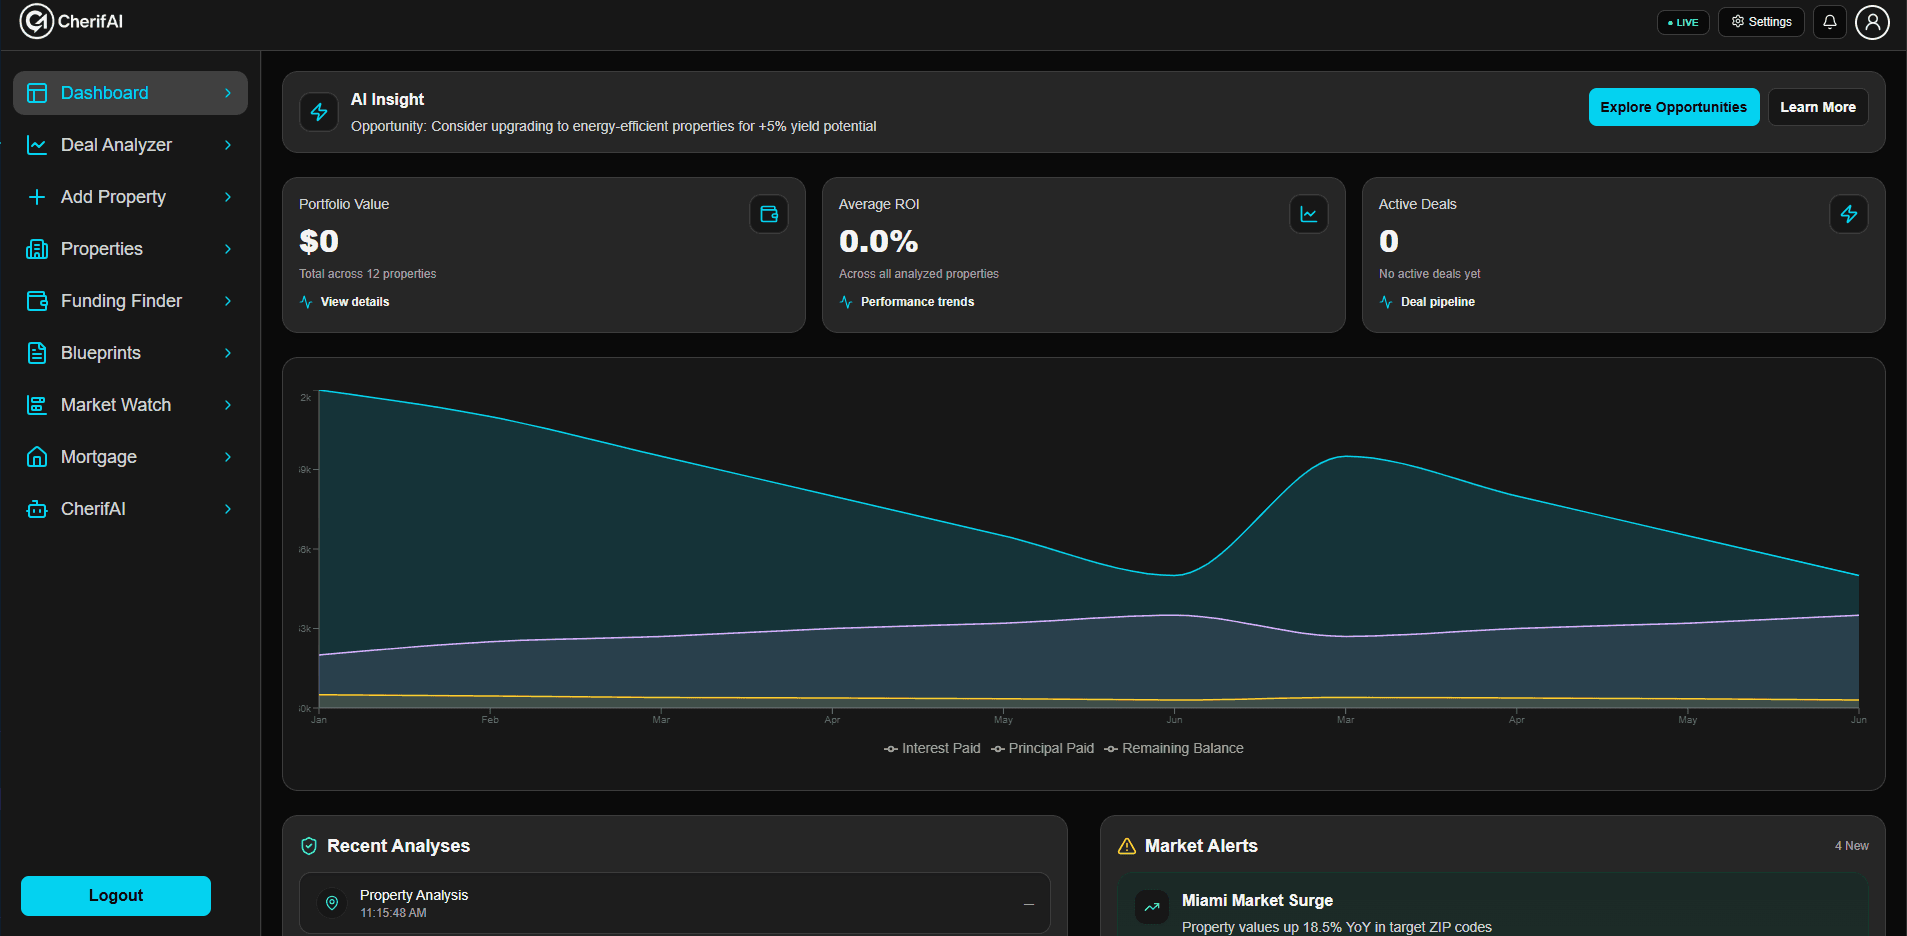Click the AI Insight lightning bolt icon

pos(319,112)
